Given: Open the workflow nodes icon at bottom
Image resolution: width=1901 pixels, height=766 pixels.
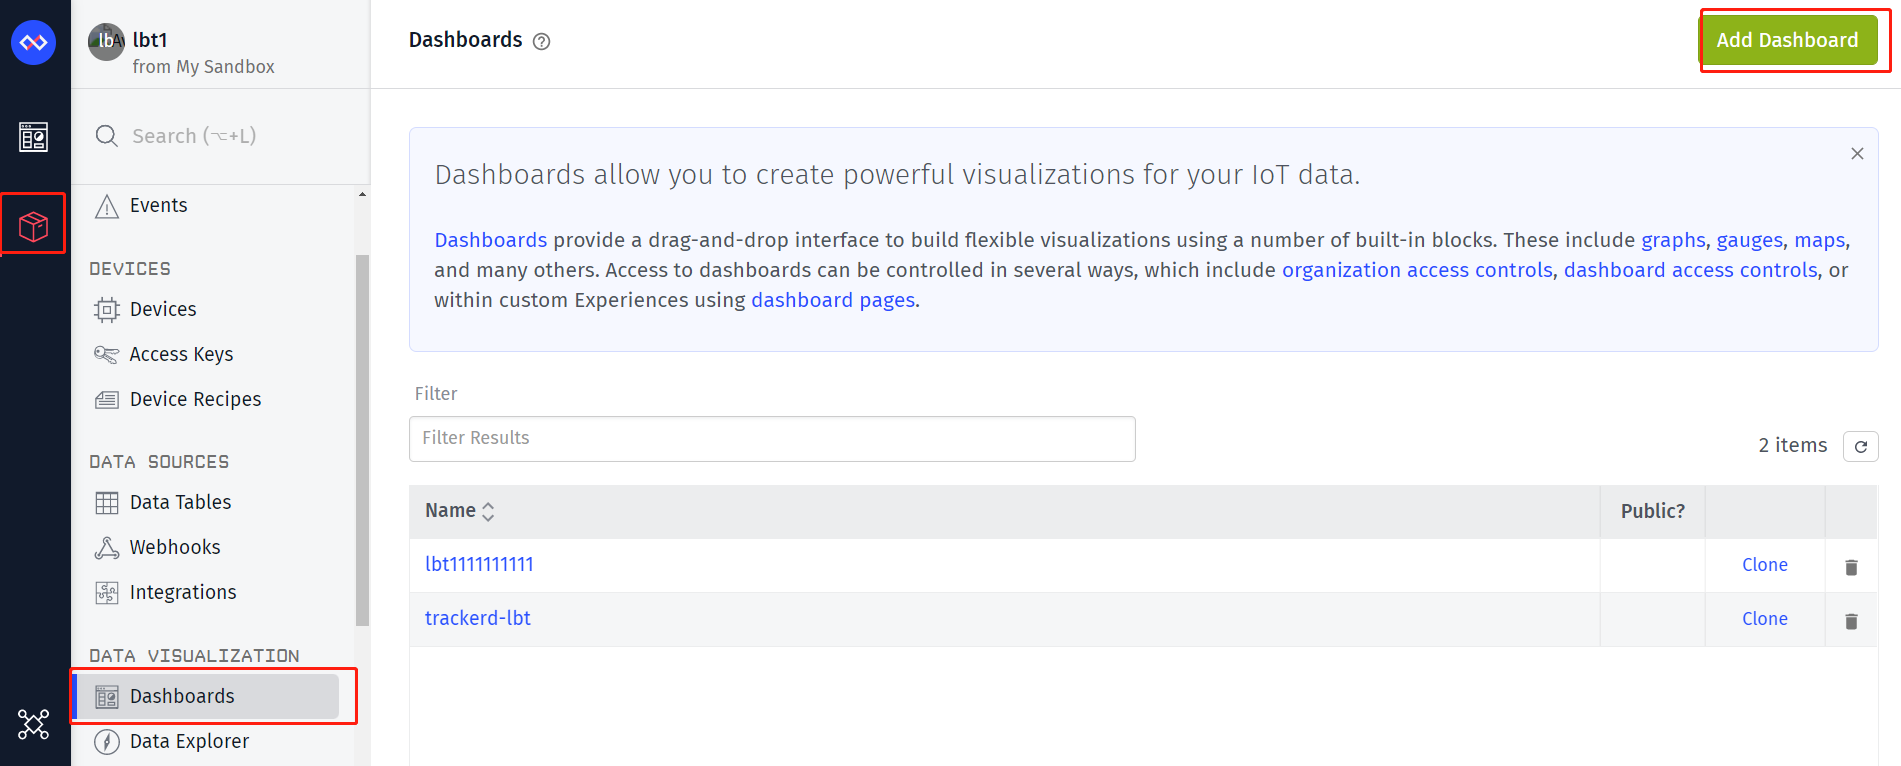Looking at the screenshot, I should tap(33, 724).
